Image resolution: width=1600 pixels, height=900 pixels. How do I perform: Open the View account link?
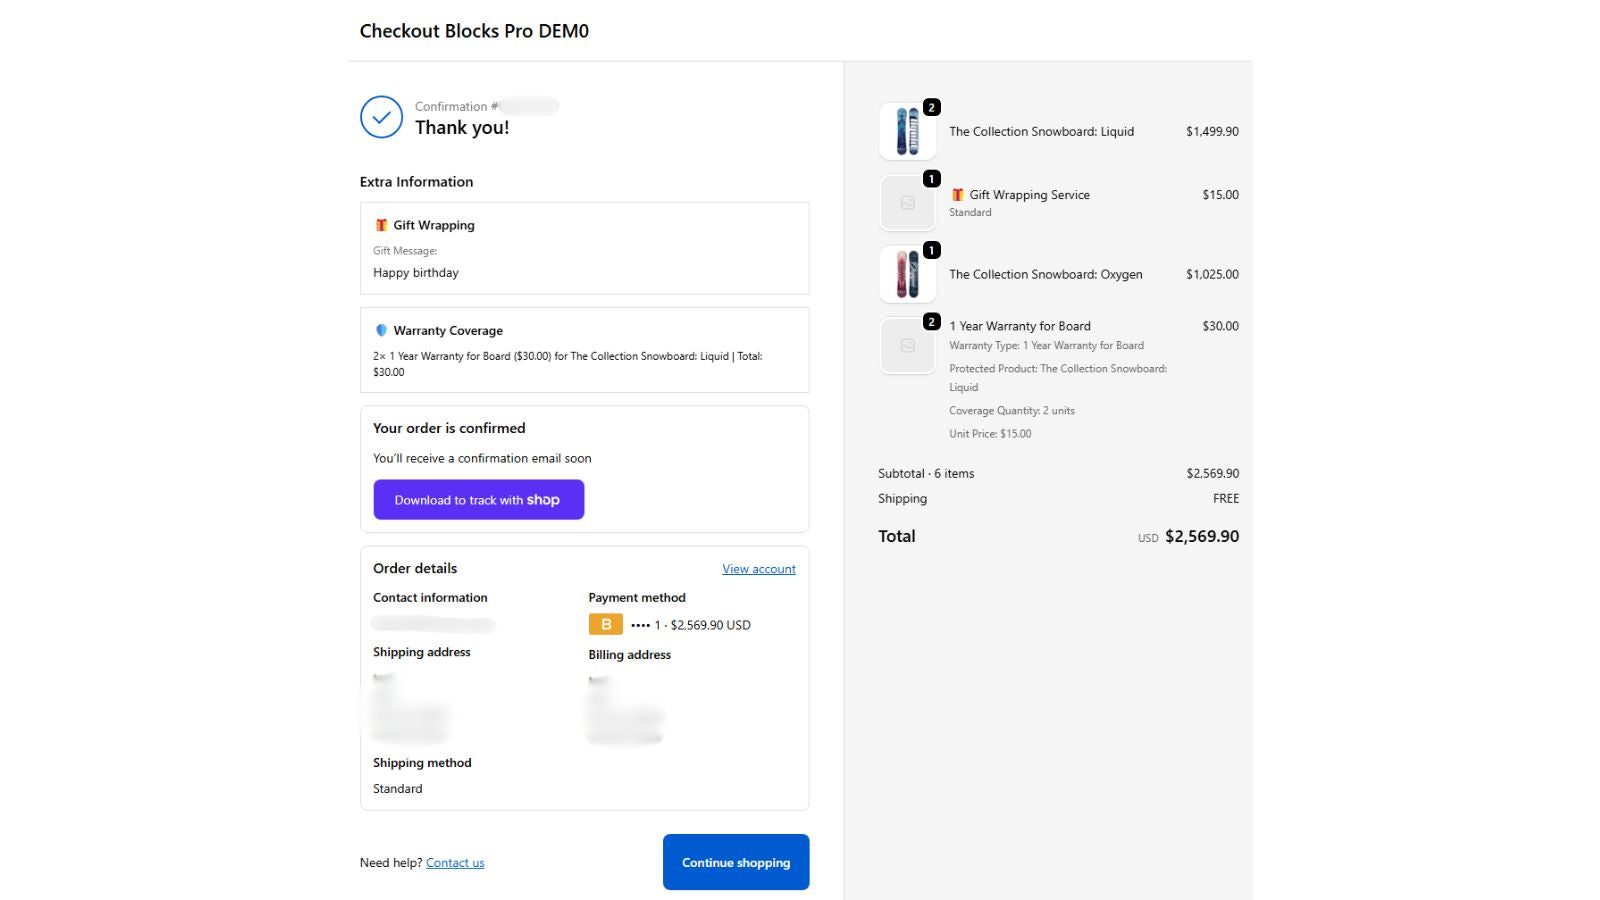tap(759, 568)
